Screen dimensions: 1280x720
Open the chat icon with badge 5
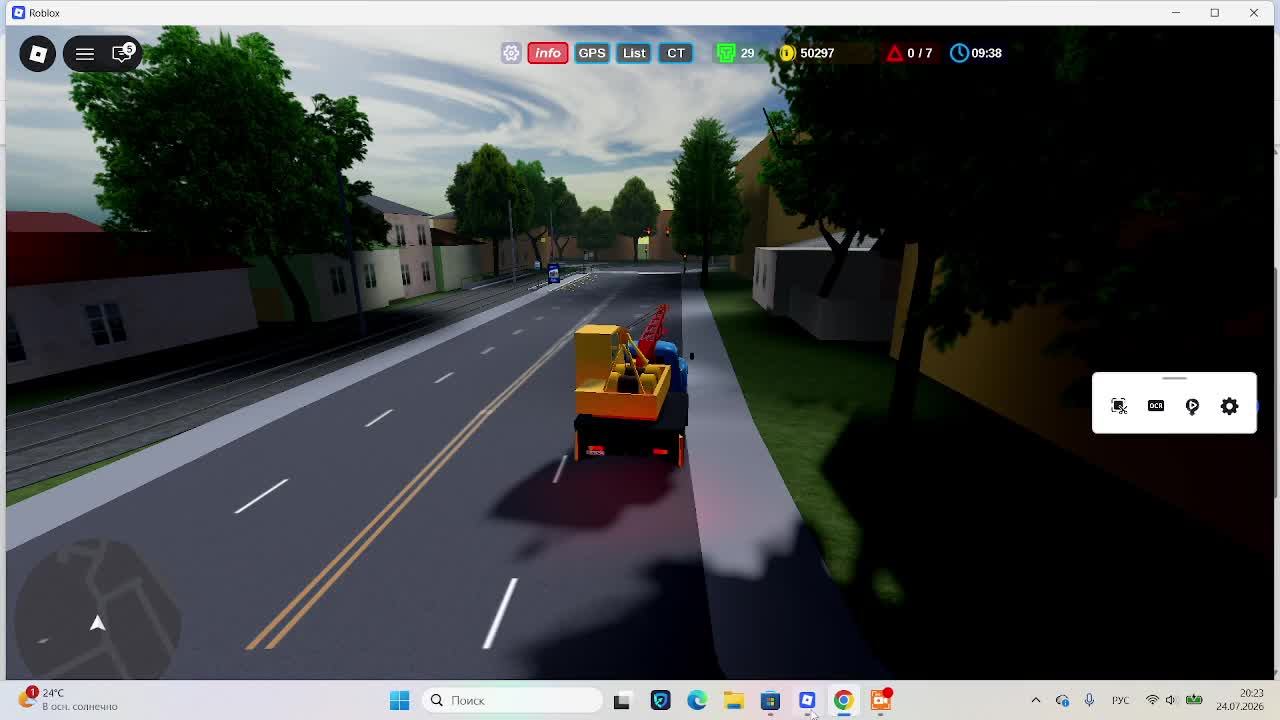click(x=122, y=53)
